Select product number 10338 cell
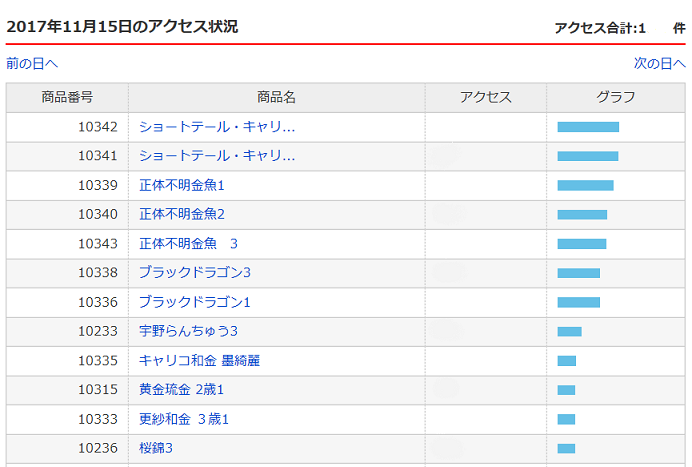This screenshot has width=692, height=467. 67,273
